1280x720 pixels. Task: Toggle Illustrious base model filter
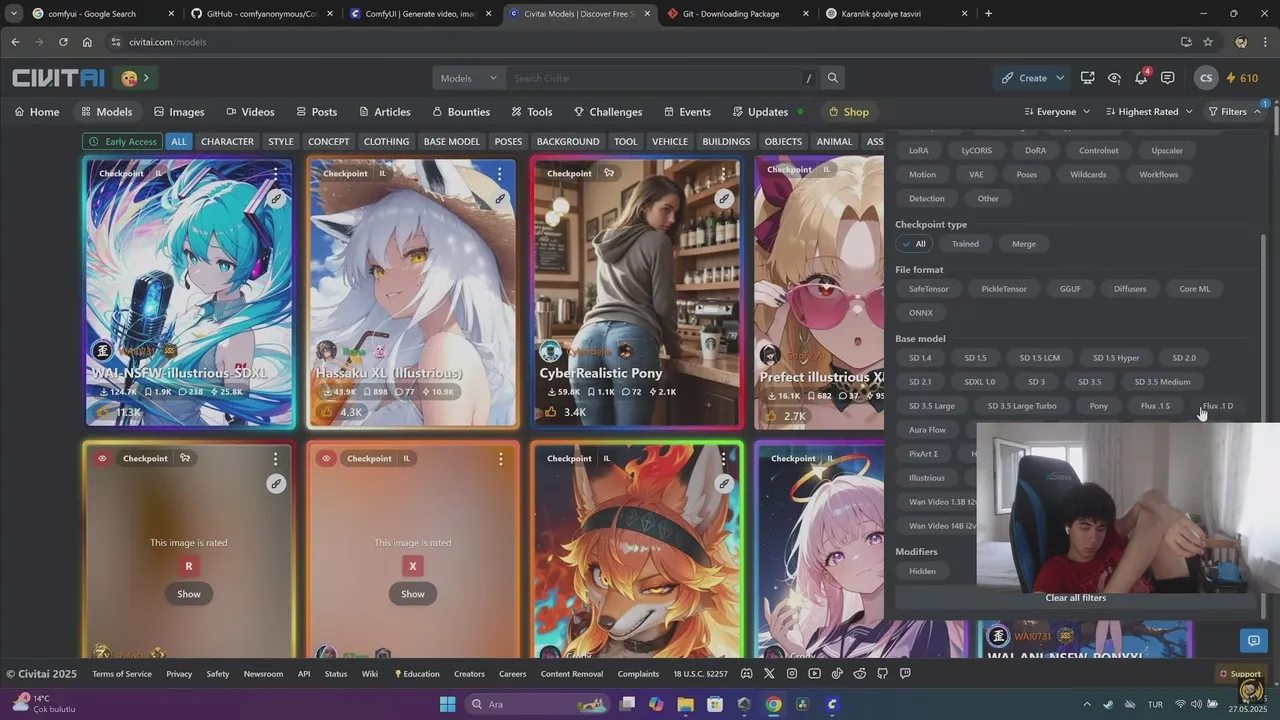coord(927,478)
